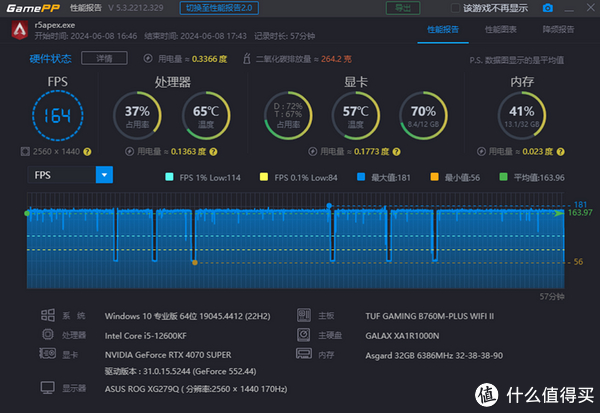The height and width of the screenshot is (413, 600).
Task: Click the NVIDIA GeForce RTX 4070 SUPER text
Action: tap(168, 355)
